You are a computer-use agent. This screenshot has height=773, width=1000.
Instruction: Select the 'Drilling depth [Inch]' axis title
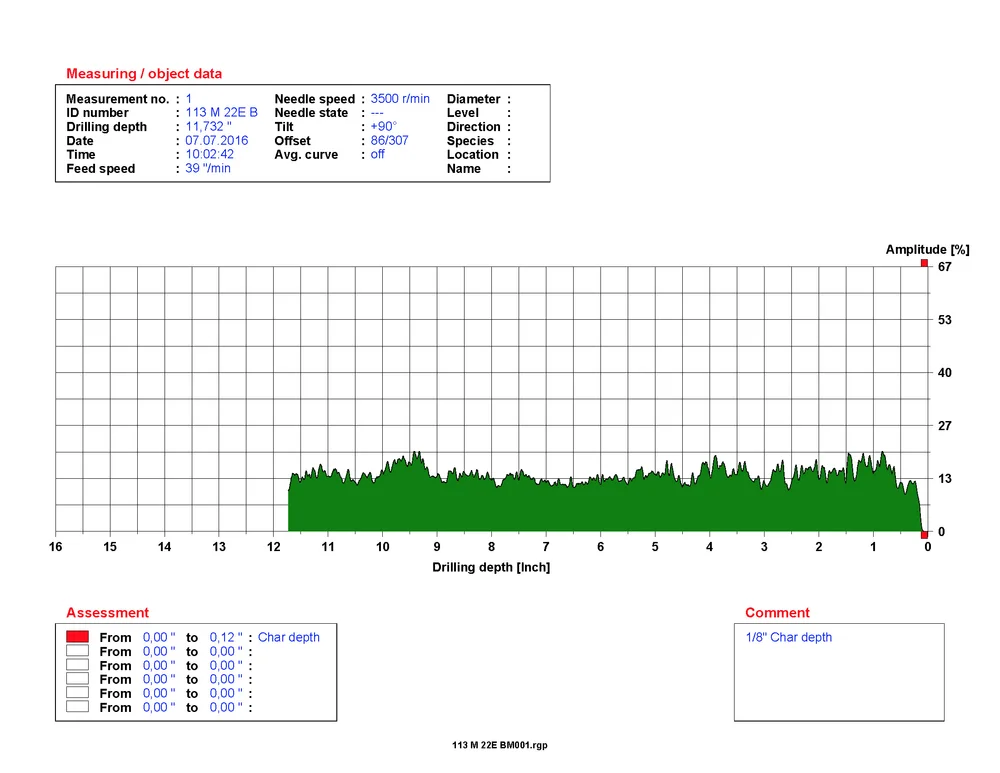click(x=491, y=567)
